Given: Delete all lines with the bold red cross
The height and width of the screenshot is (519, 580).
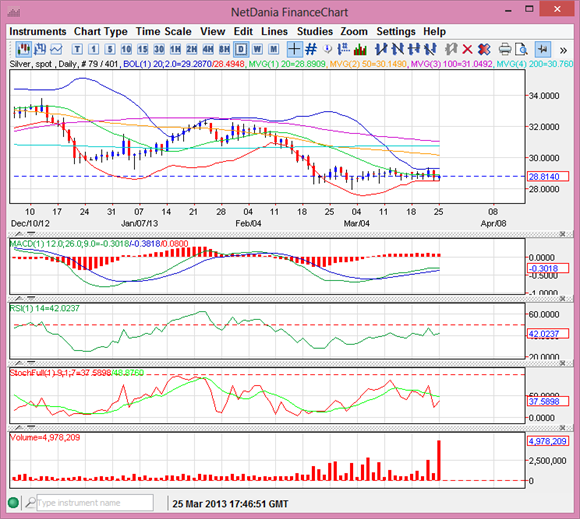Looking at the screenshot, I should coord(484,49).
